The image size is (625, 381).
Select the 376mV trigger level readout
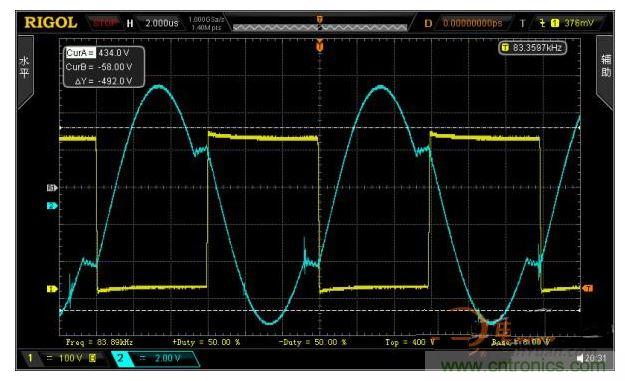579,23
